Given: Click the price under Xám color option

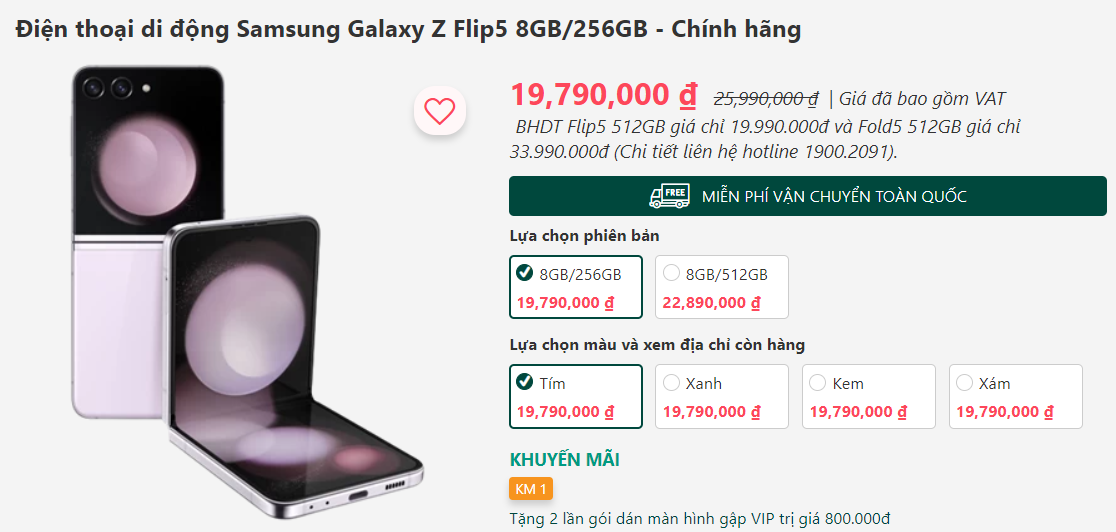Looking at the screenshot, I should (1005, 412).
